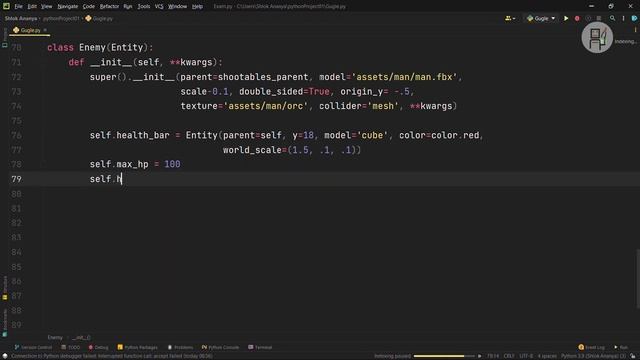Click the debugger connection failed status message
Viewport: 640px width, 360px height.
[x=111, y=356]
